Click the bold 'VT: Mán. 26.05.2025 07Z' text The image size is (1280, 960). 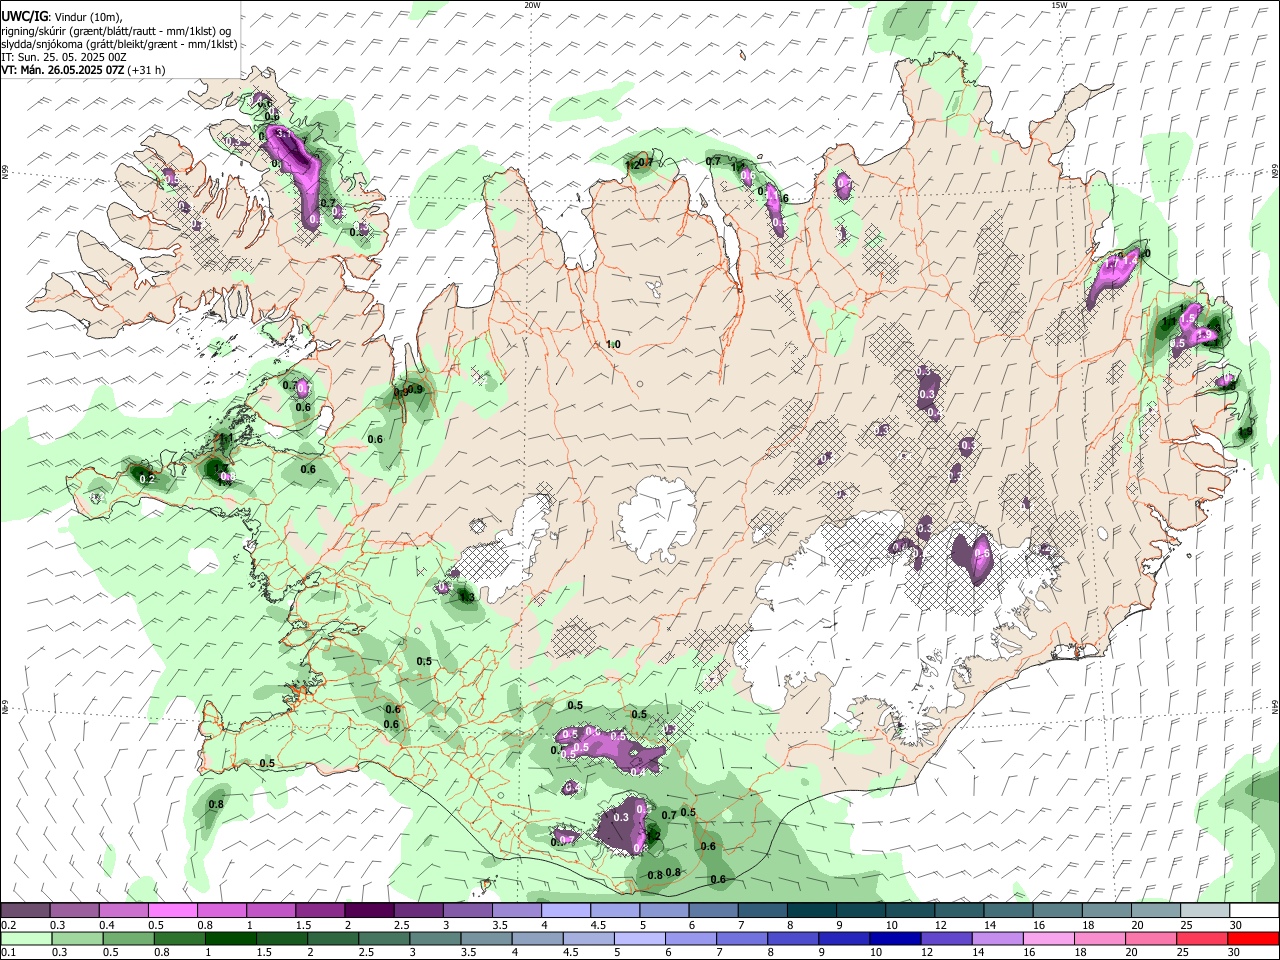pyautogui.click(x=62, y=70)
